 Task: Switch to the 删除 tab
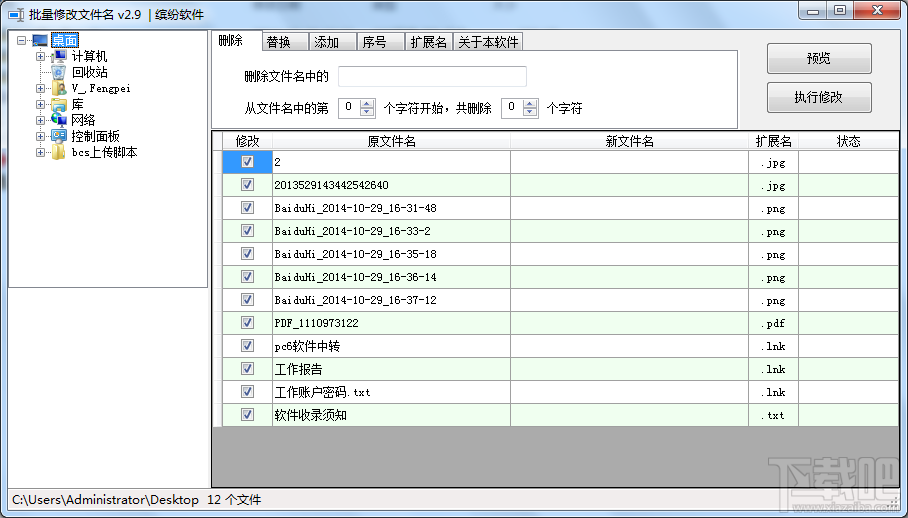tap(236, 41)
